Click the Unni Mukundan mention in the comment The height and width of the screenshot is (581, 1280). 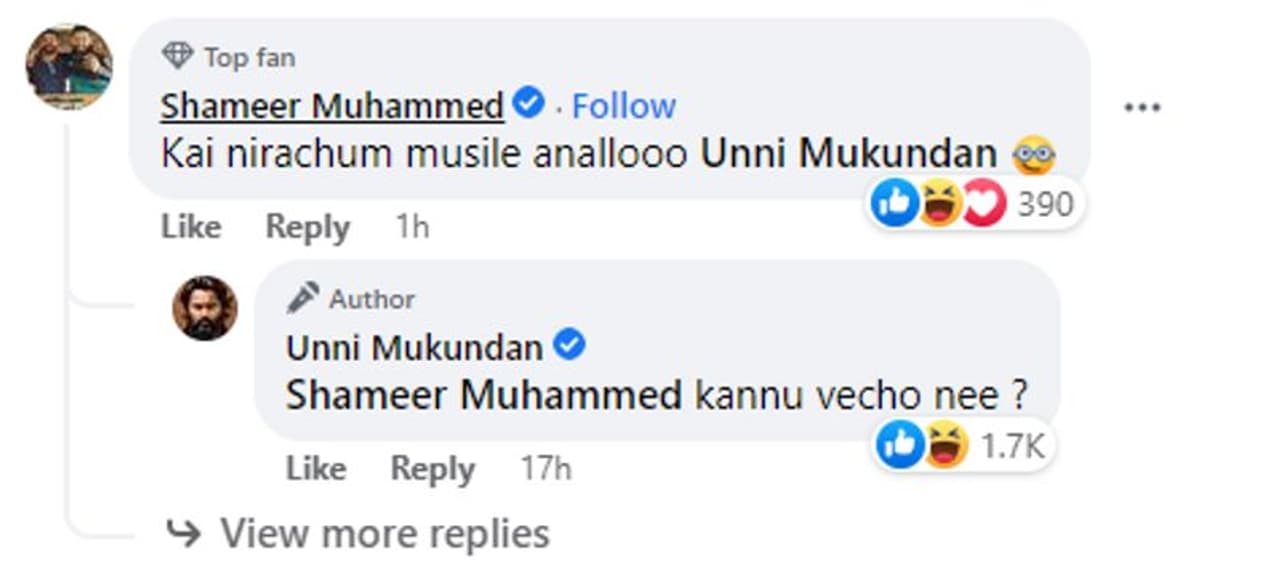click(x=848, y=153)
